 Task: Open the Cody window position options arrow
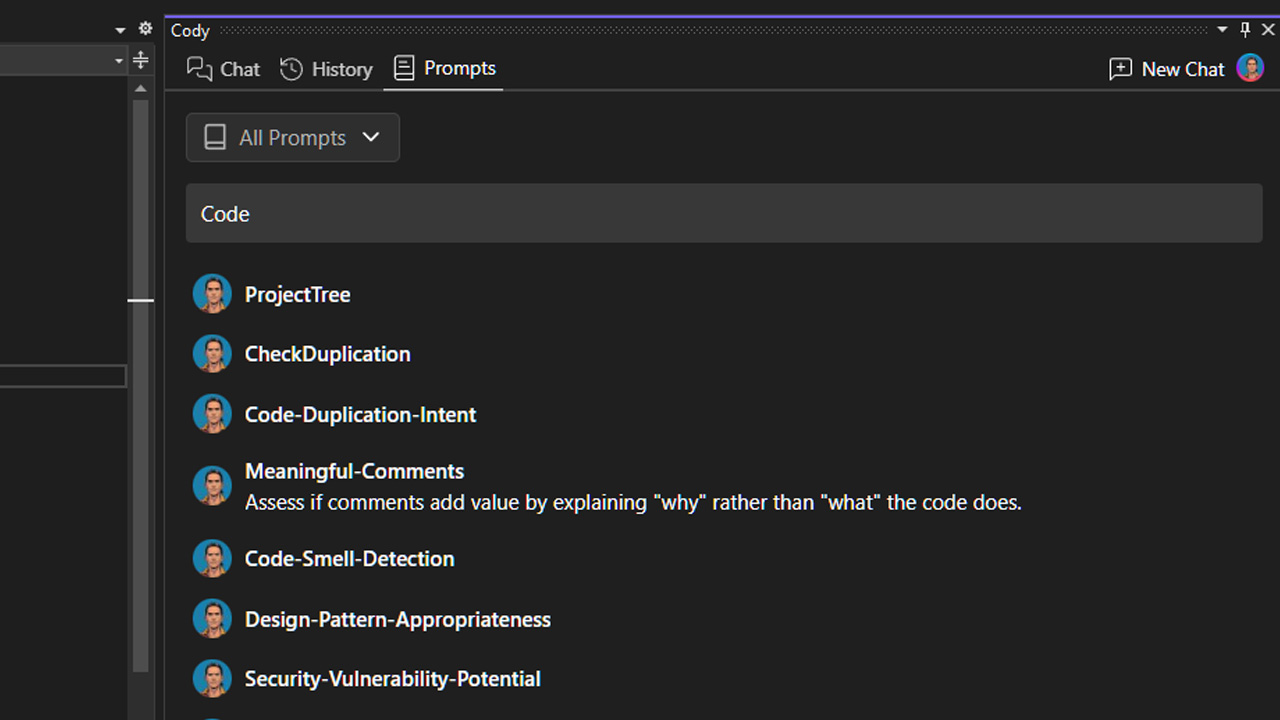[1222, 30]
